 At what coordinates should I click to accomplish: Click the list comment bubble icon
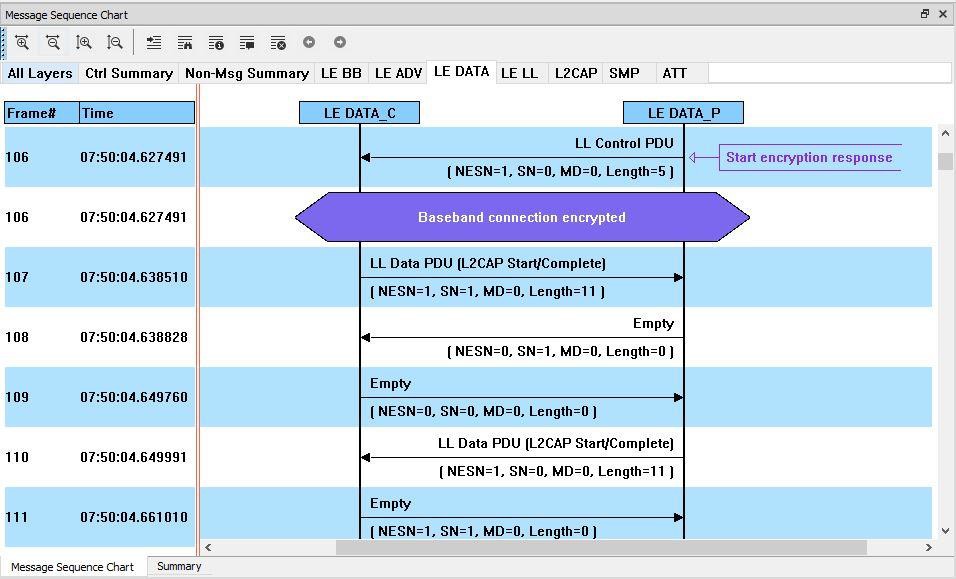[247, 42]
